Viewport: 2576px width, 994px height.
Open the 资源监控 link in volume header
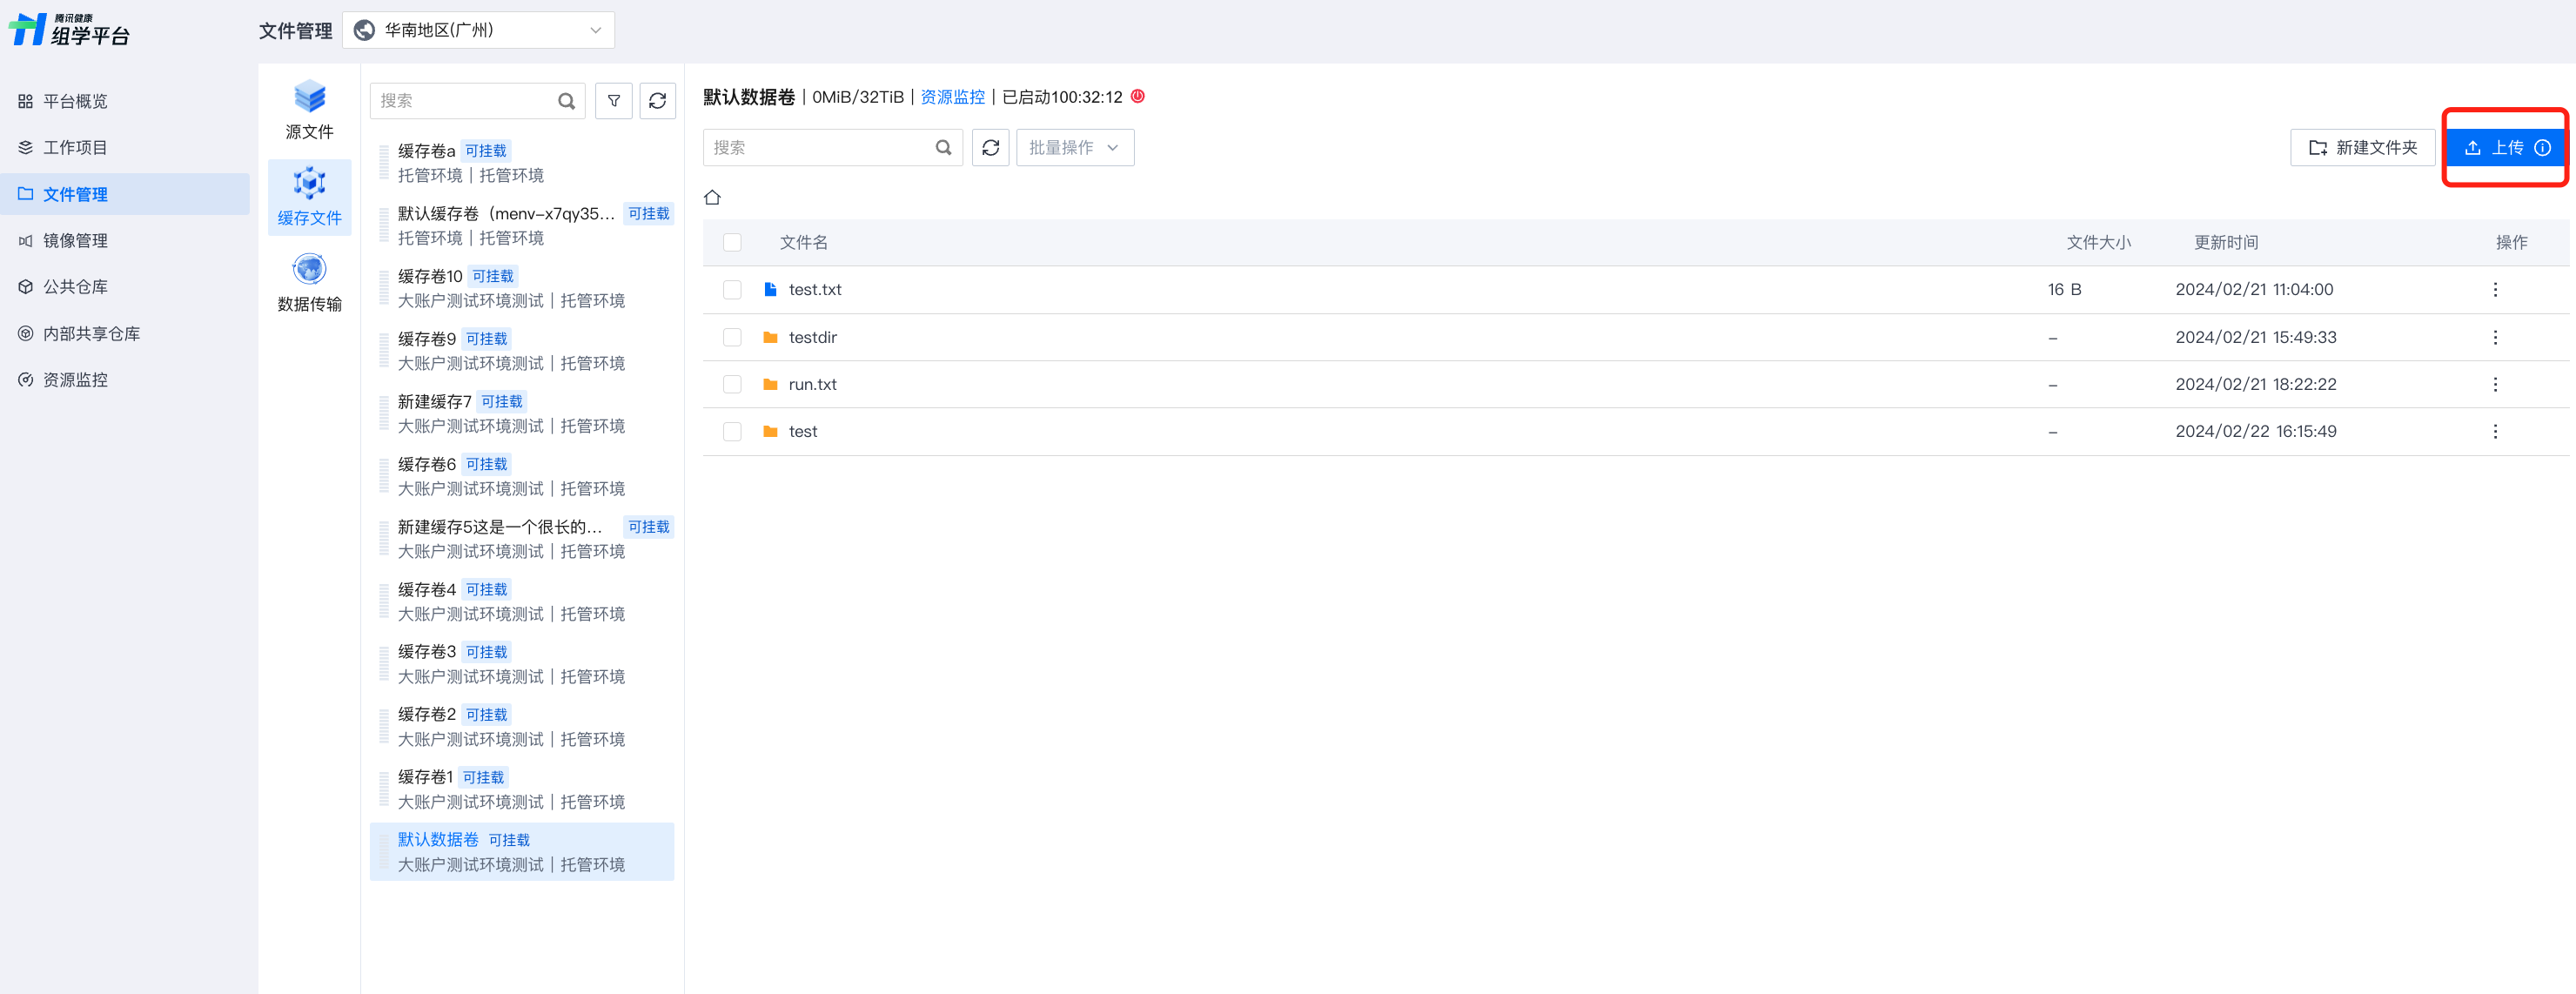(951, 97)
